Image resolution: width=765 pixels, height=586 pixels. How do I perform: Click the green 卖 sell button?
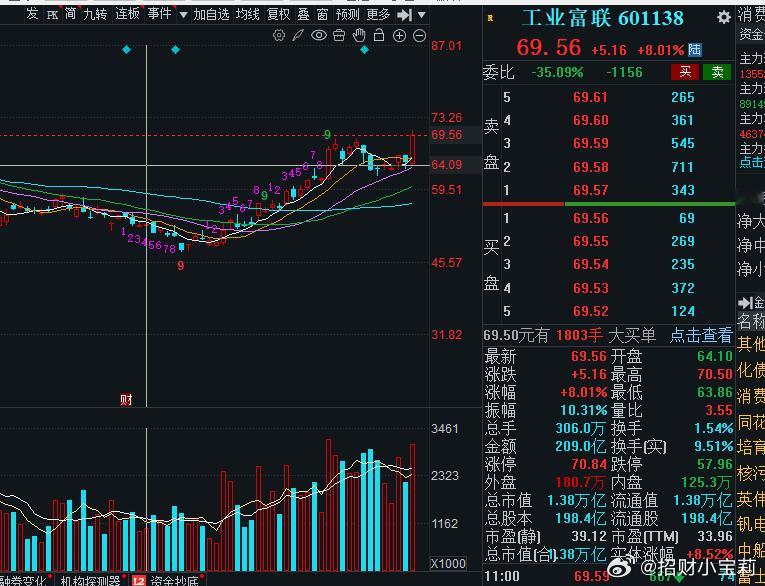(717, 72)
